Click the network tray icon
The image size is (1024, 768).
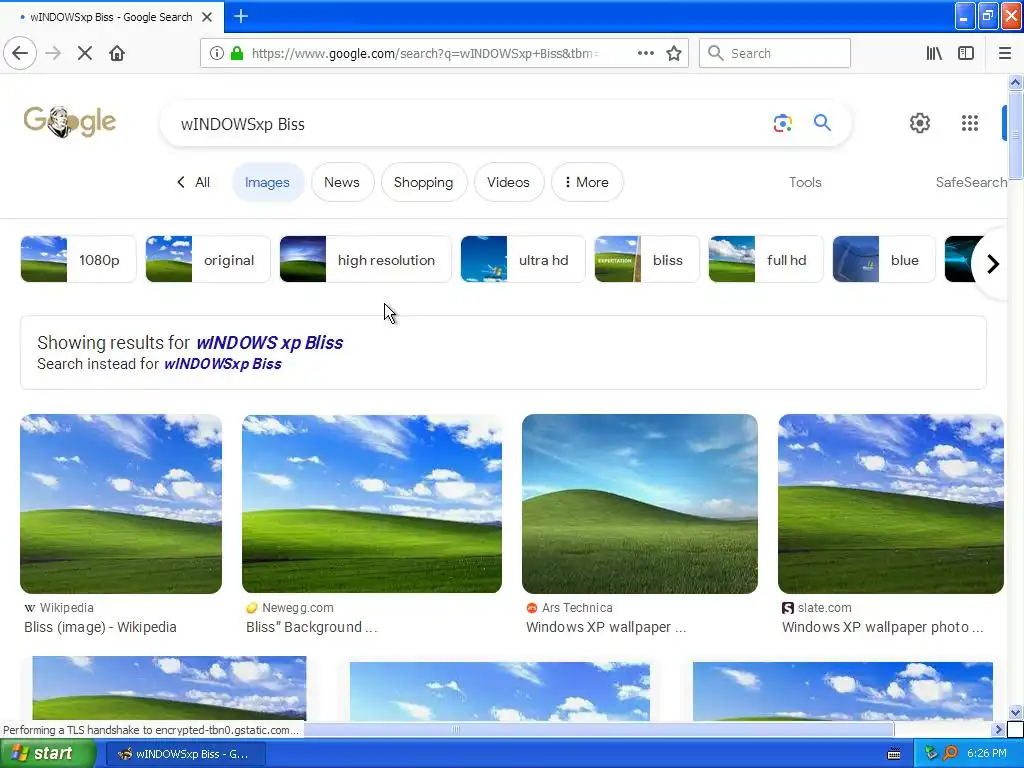pyautogui.click(x=931, y=753)
